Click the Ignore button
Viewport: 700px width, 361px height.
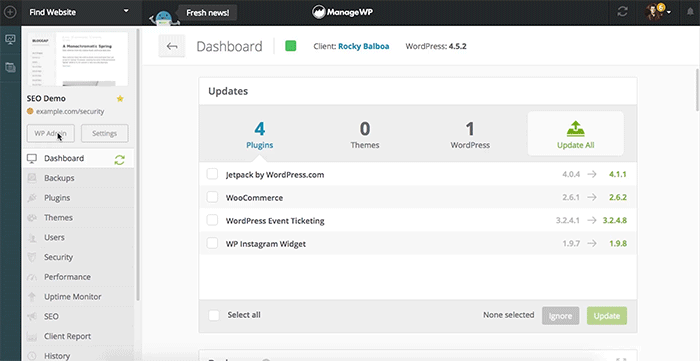(561, 316)
